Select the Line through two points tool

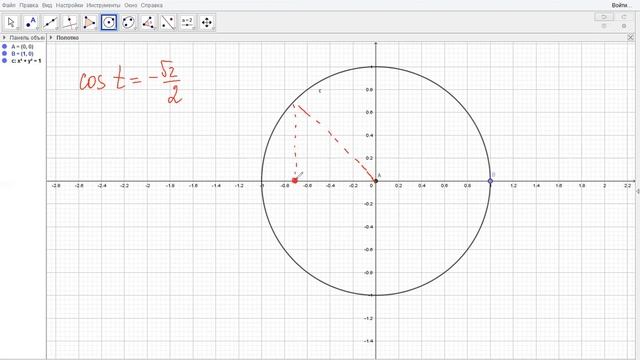point(50,22)
